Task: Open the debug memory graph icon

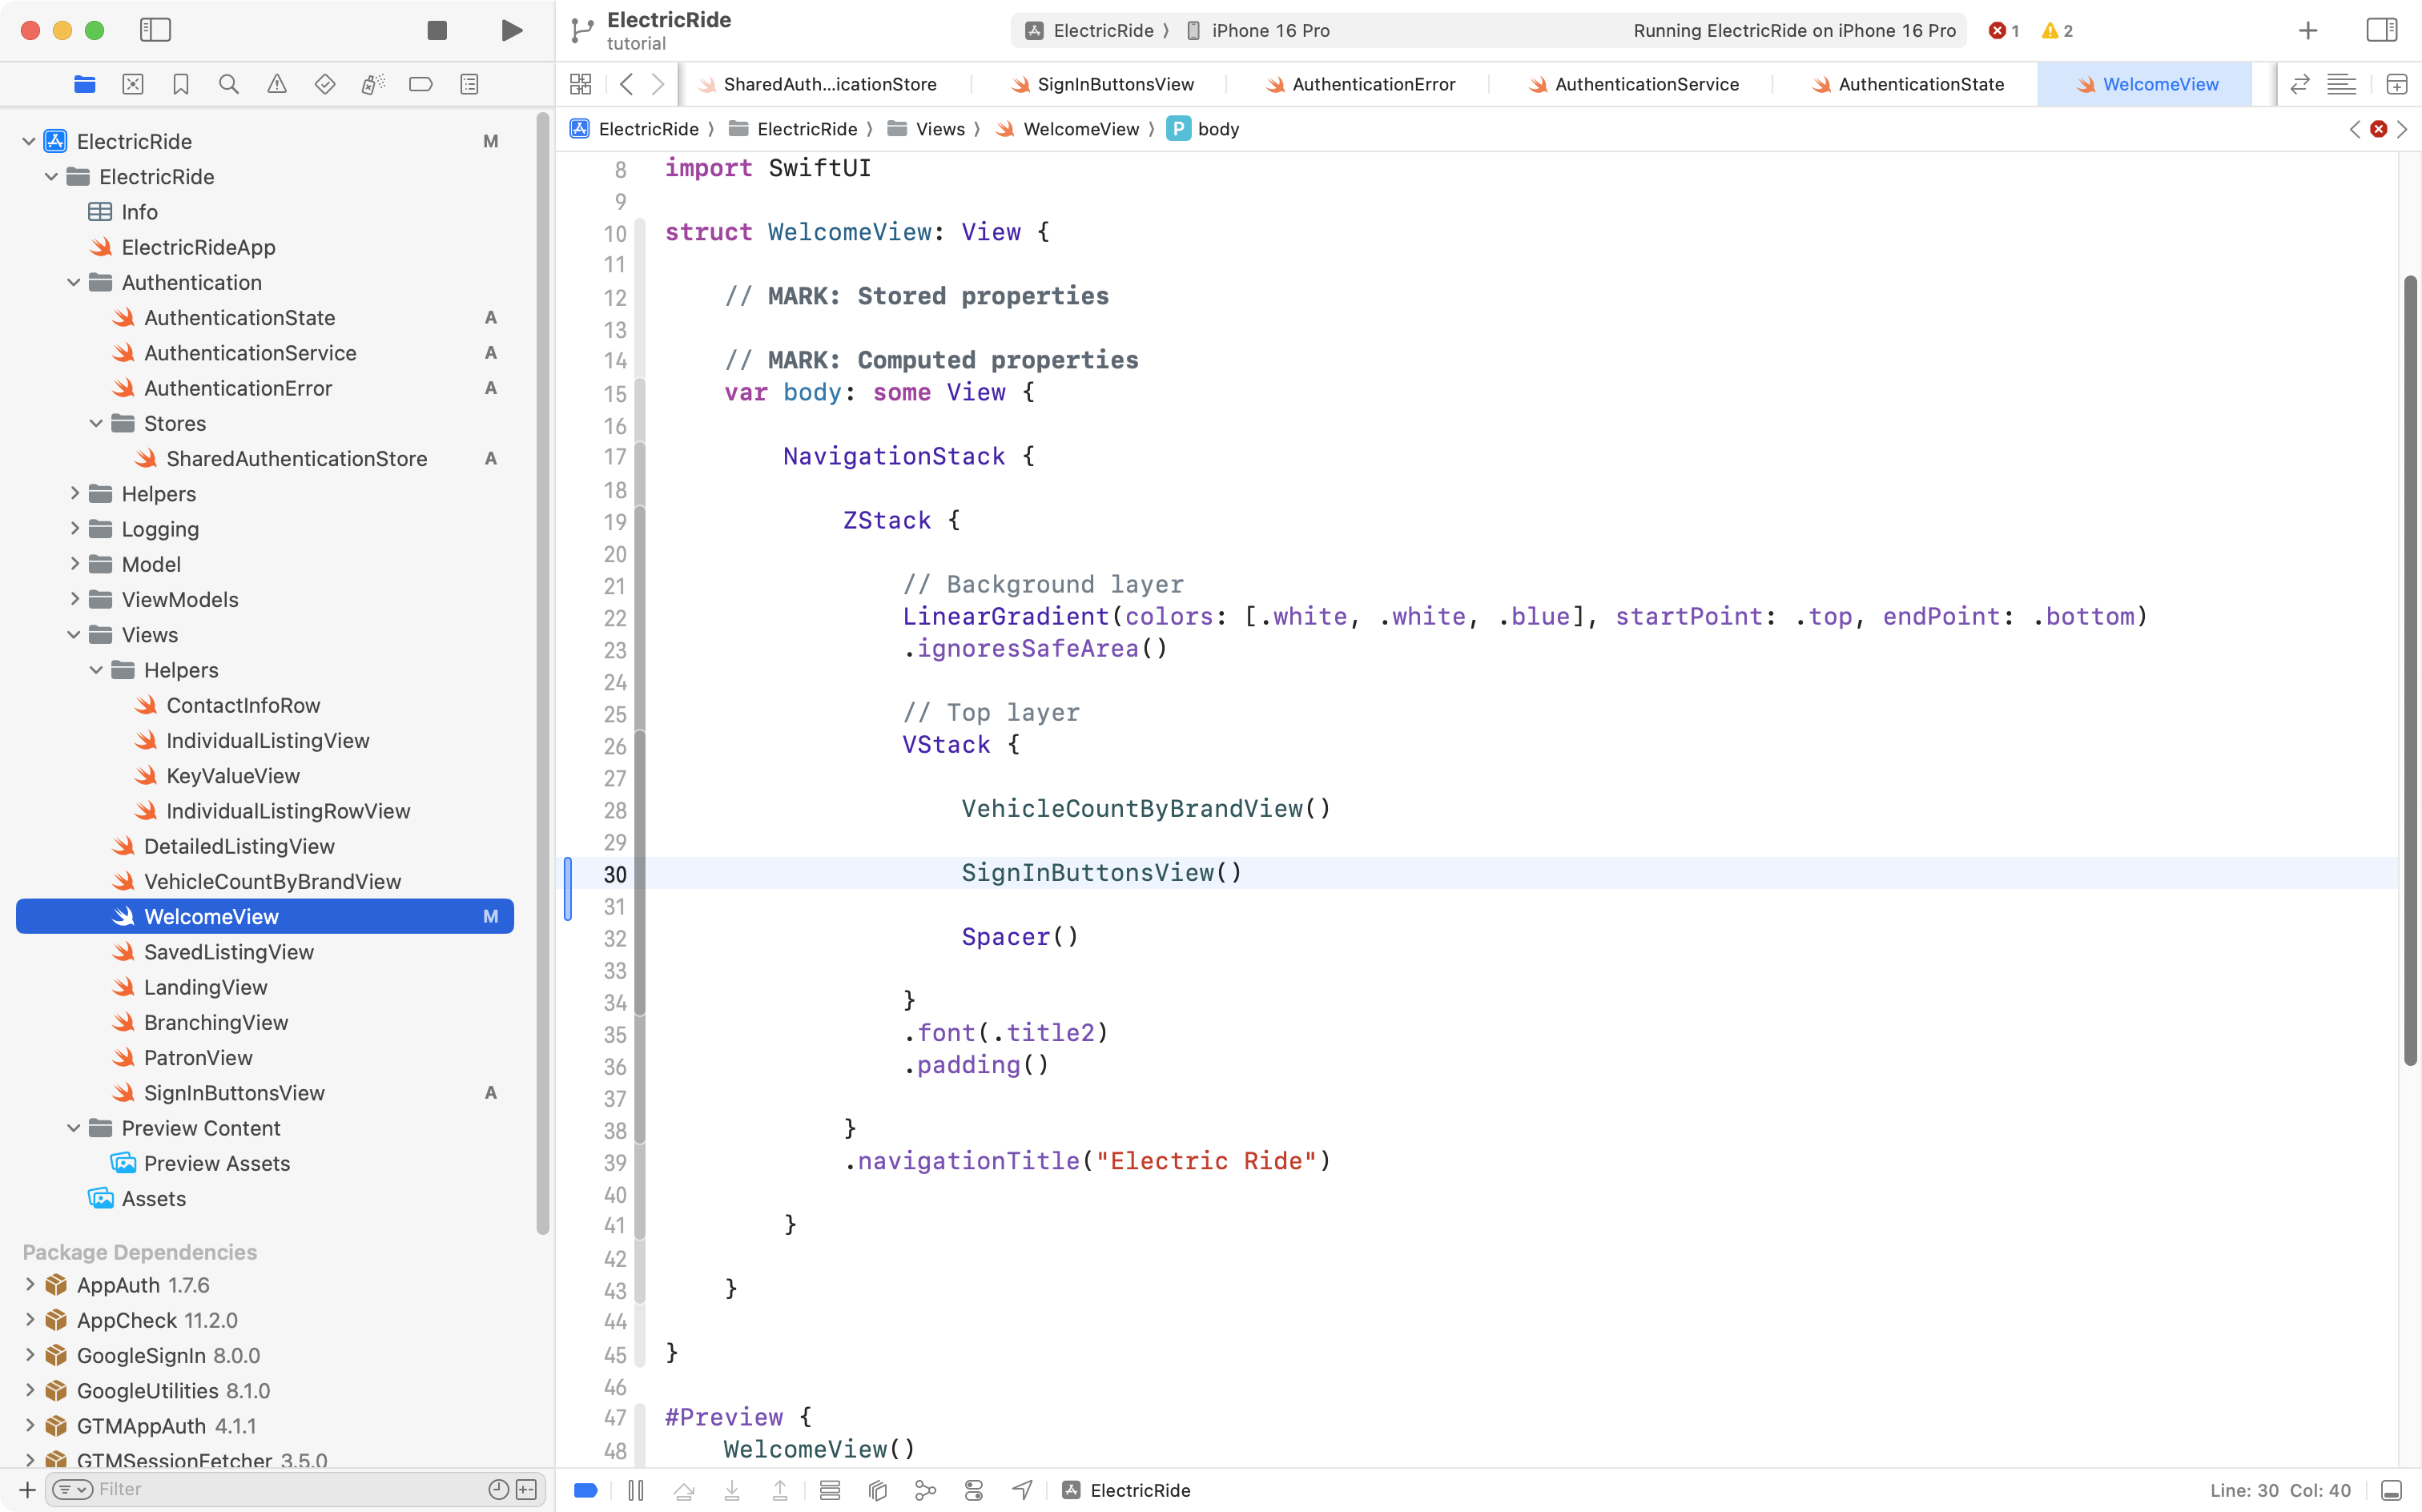Action: (x=926, y=1490)
